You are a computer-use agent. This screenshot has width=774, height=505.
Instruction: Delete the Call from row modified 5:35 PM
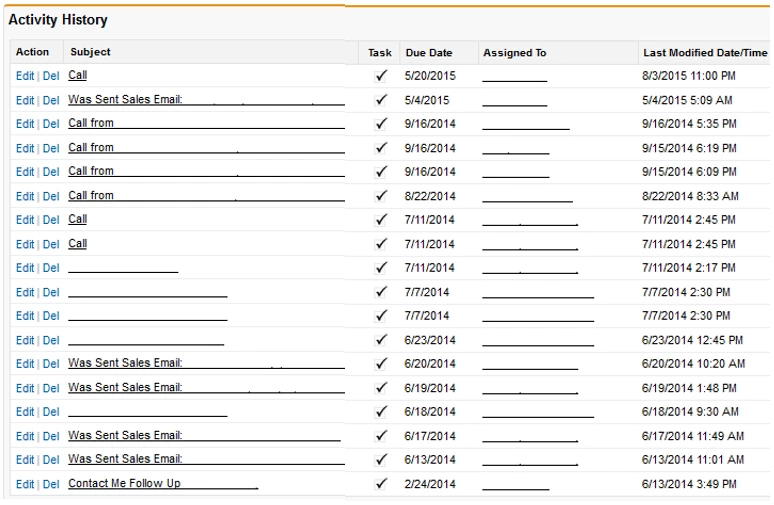tap(51, 124)
